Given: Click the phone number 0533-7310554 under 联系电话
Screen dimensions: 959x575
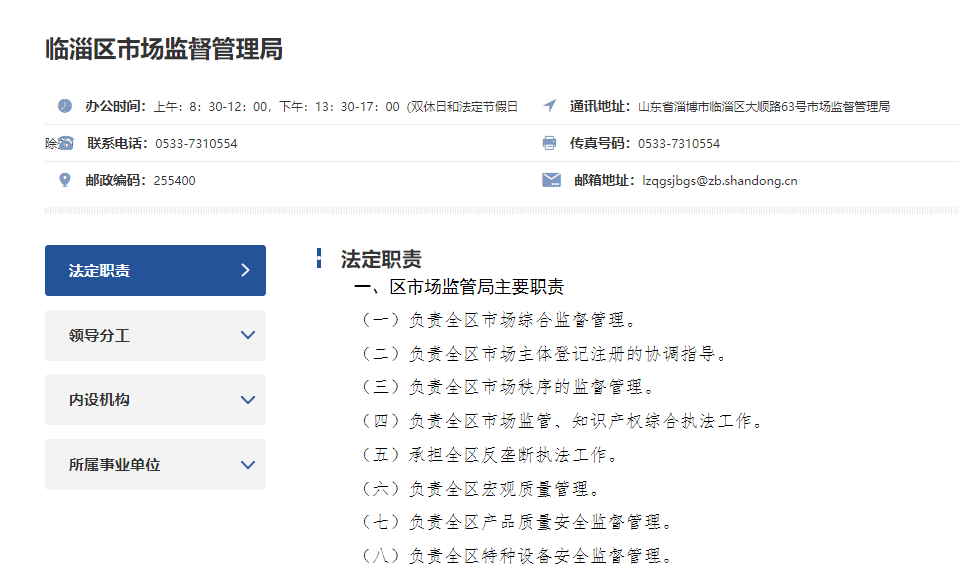Looking at the screenshot, I should click(x=196, y=144).
